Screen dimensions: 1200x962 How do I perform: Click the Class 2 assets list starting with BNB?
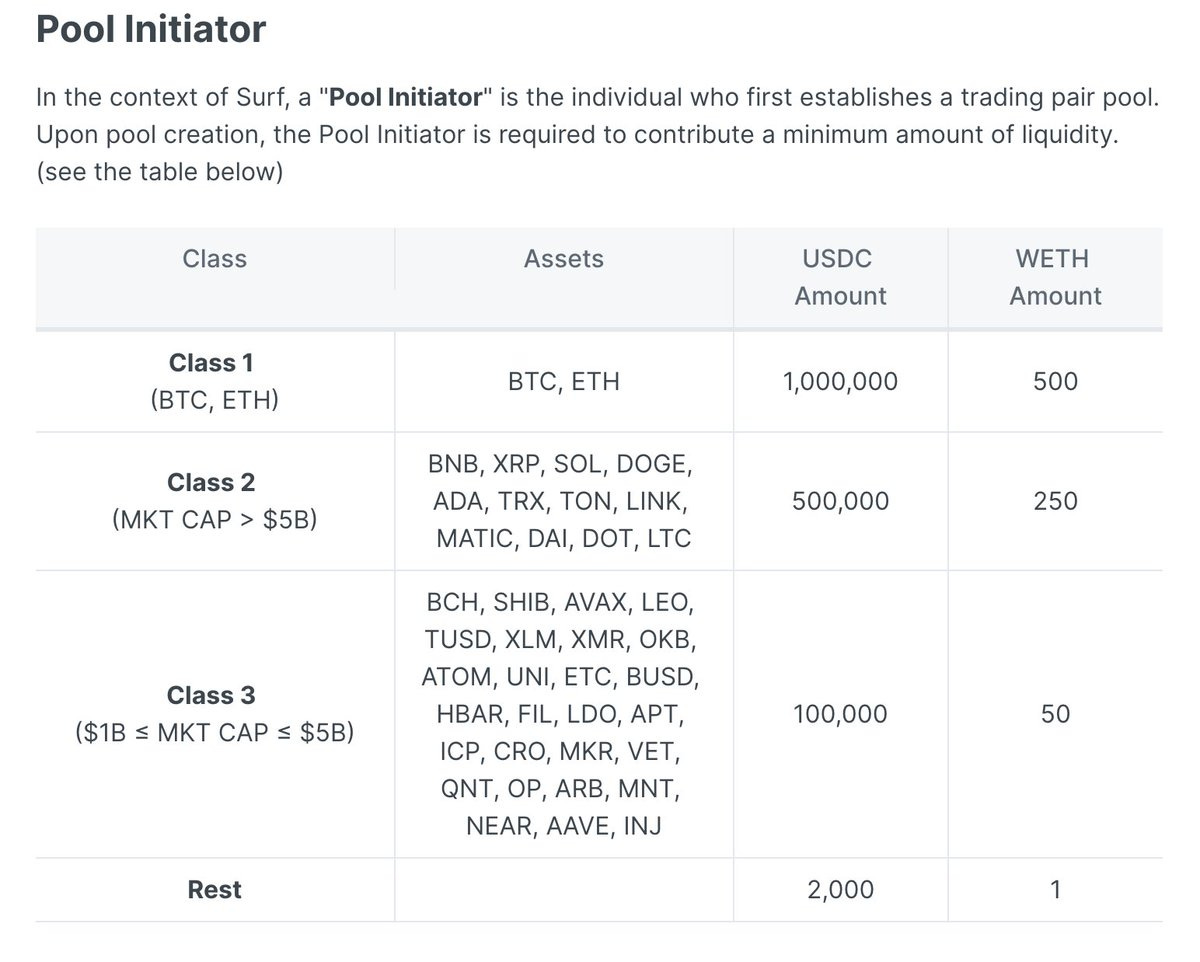(563, 501)
